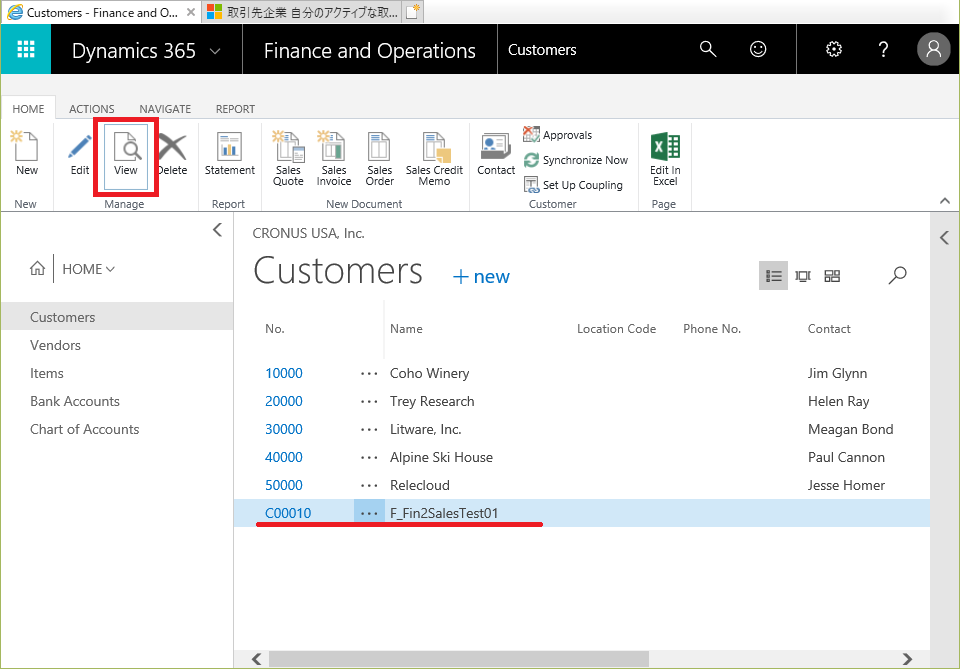Switch to the Japanese 取引先企業 browser tab
This screenshot has height=669, width=960.
tap(302, 12)
